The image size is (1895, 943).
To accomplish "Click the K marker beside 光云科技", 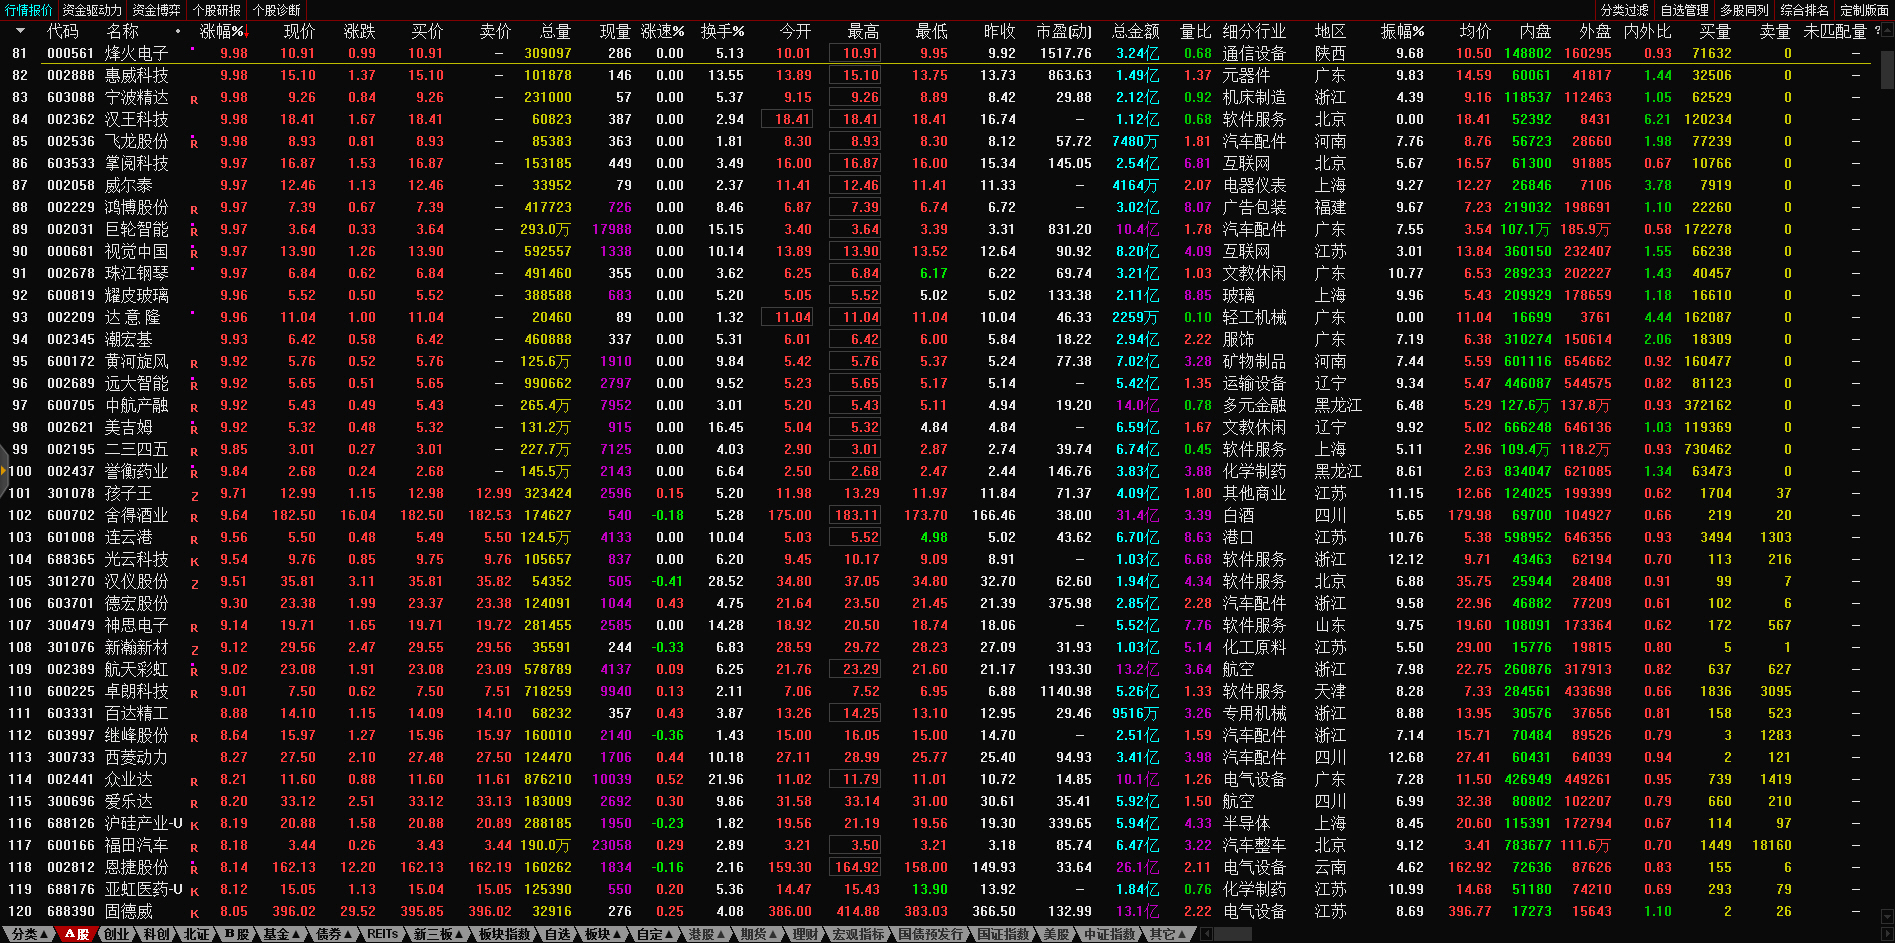I will pos(194,562).
